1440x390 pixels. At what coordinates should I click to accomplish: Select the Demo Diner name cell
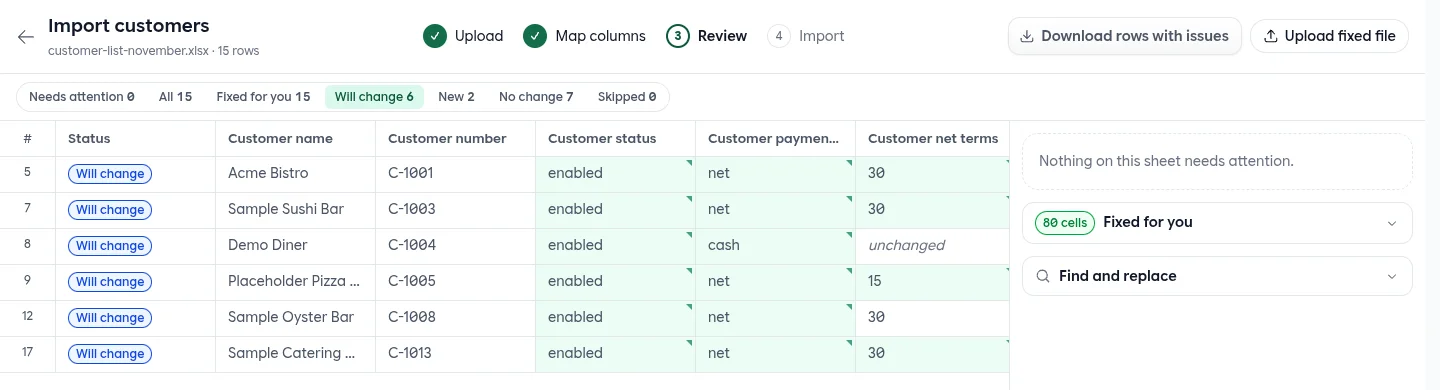(295, 246)
